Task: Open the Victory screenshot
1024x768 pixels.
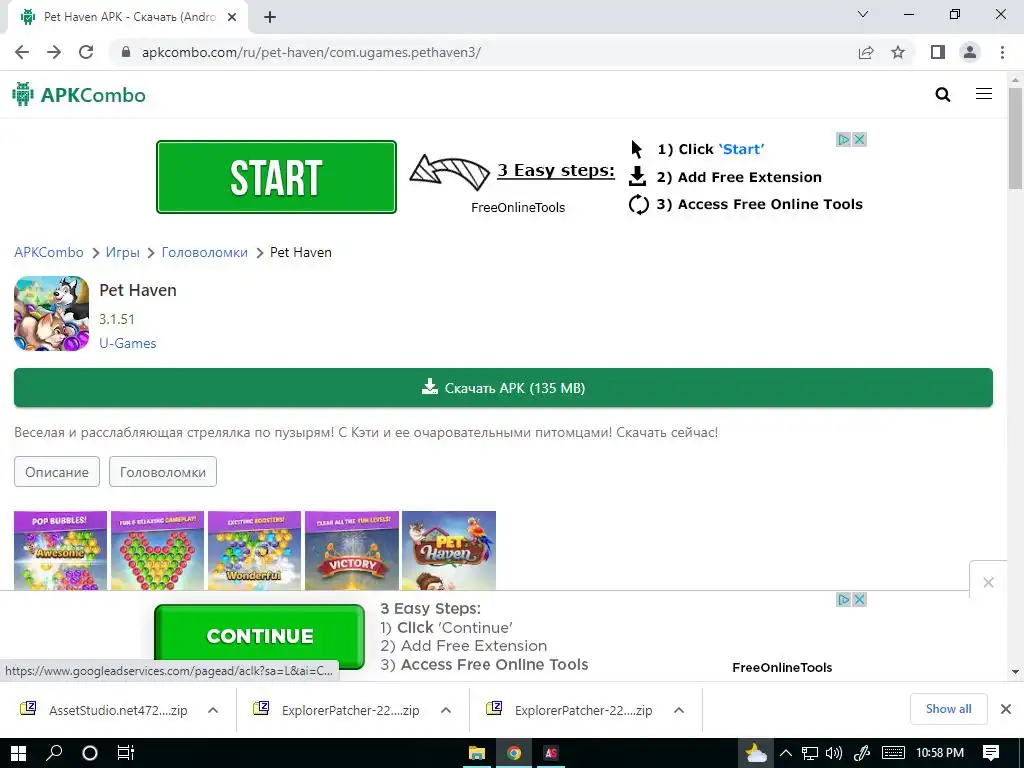Action: coord(351,551)
